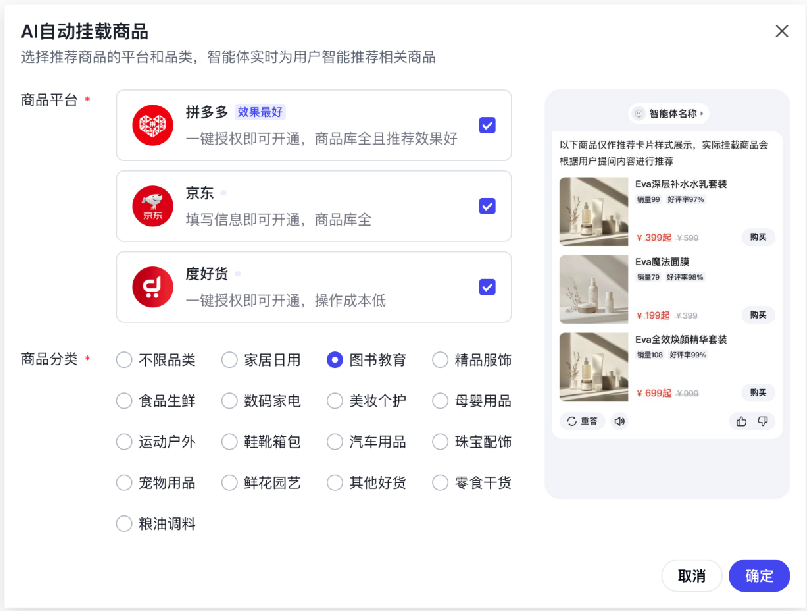
Task: Choose the 零食干货 radio
Action: point(440,483)
